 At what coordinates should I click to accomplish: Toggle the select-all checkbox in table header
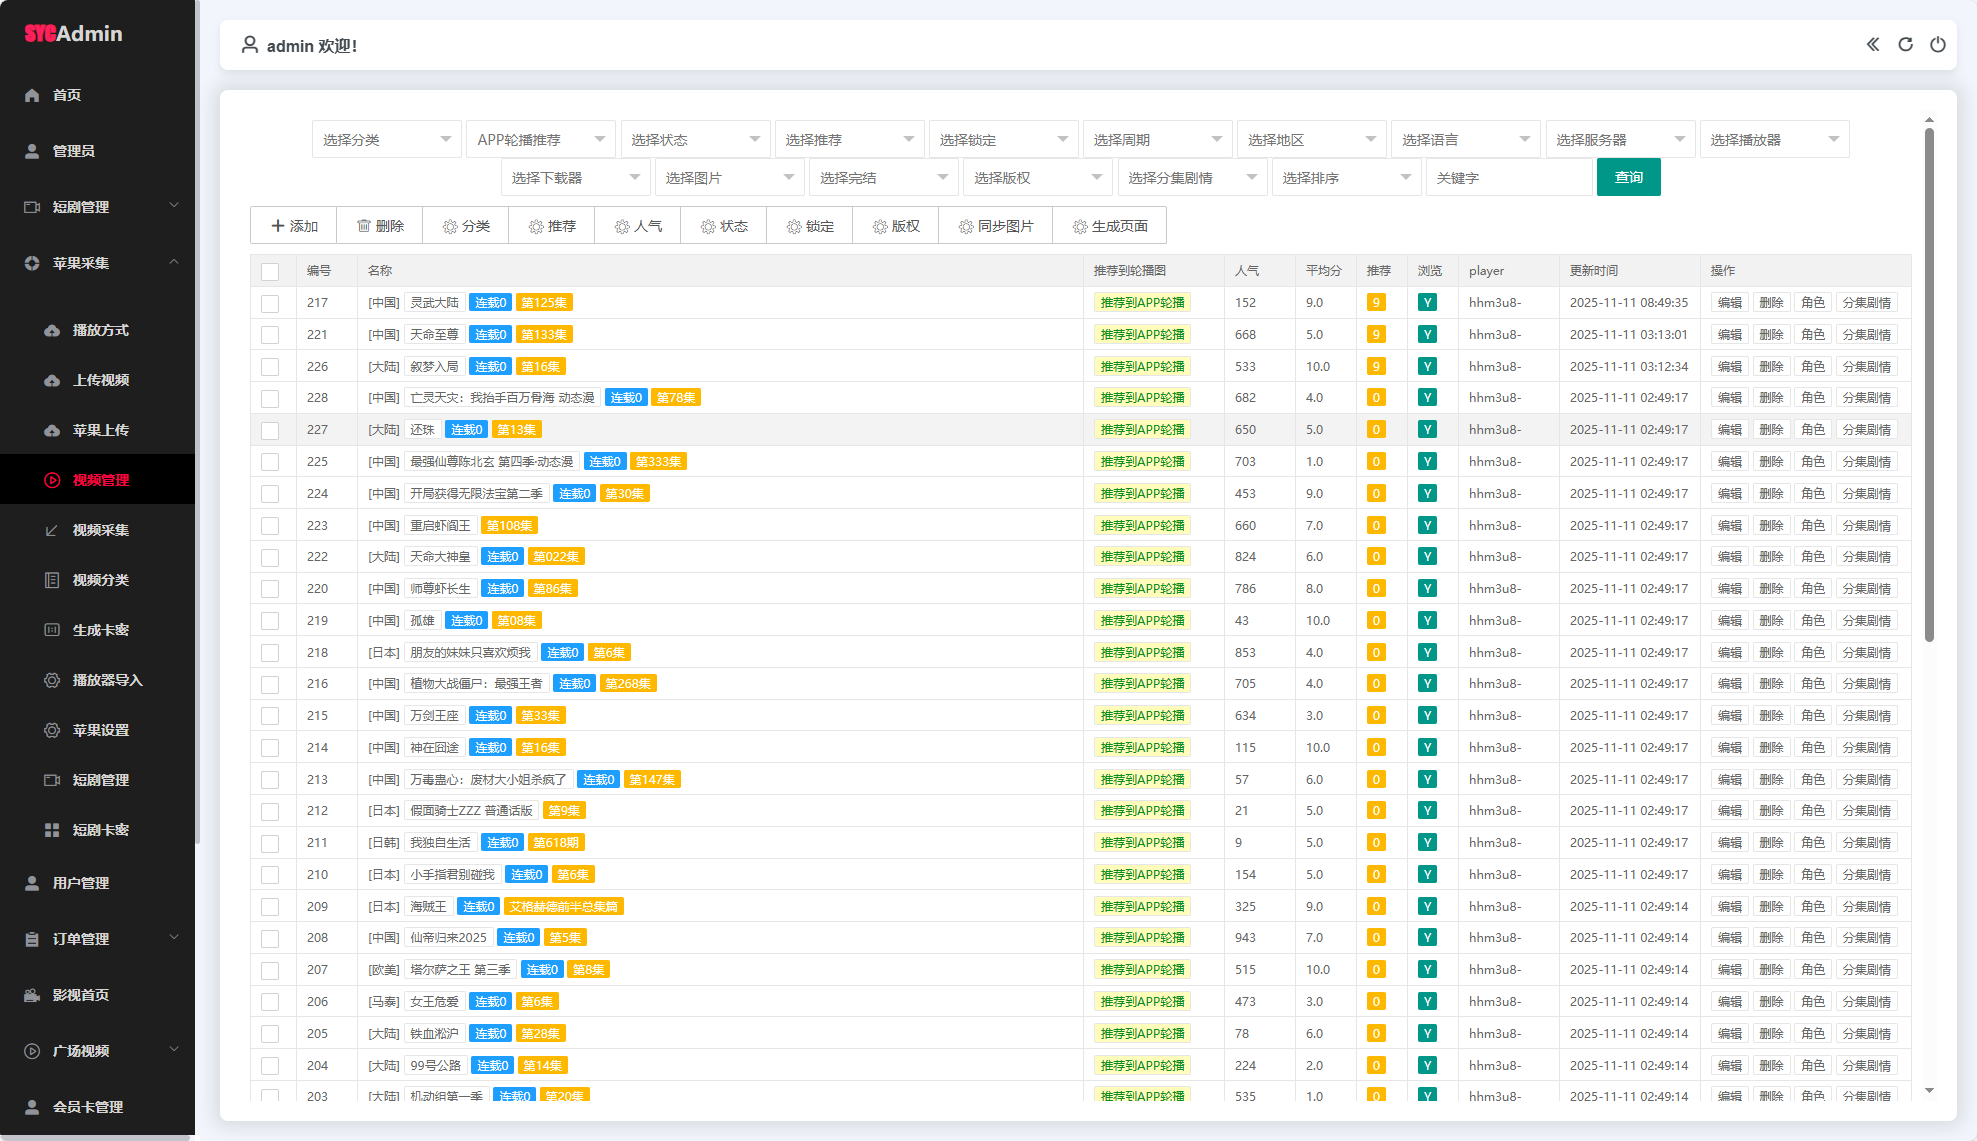[270, 271]
